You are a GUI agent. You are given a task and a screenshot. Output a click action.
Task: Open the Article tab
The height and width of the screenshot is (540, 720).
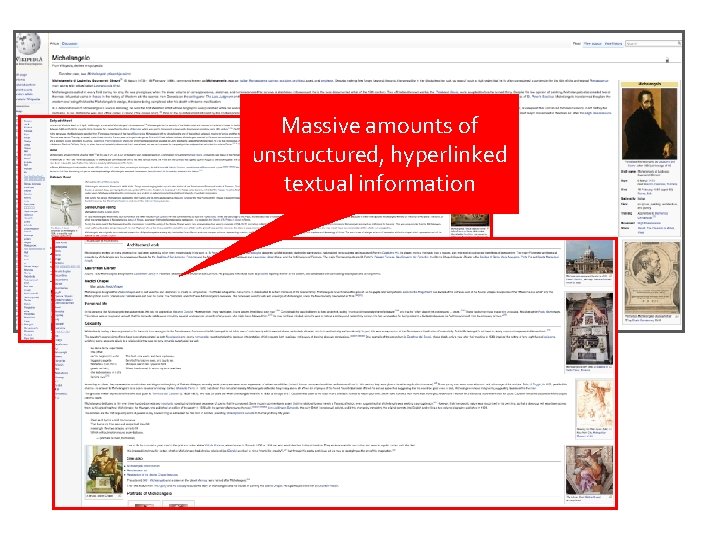click(54, 44)
